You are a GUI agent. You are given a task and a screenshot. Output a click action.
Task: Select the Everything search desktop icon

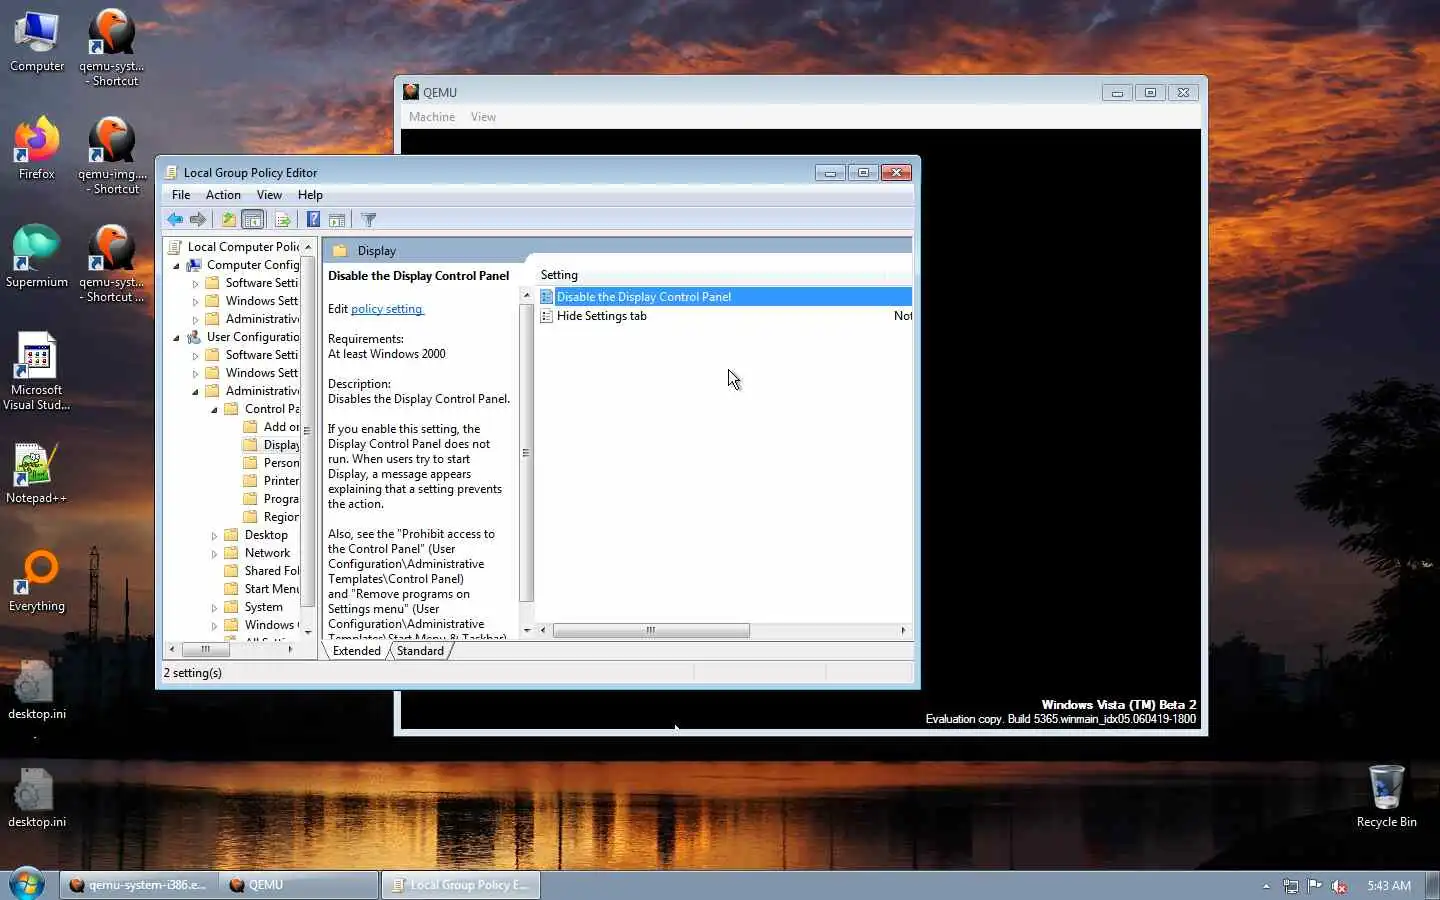(x=37, y=582)
